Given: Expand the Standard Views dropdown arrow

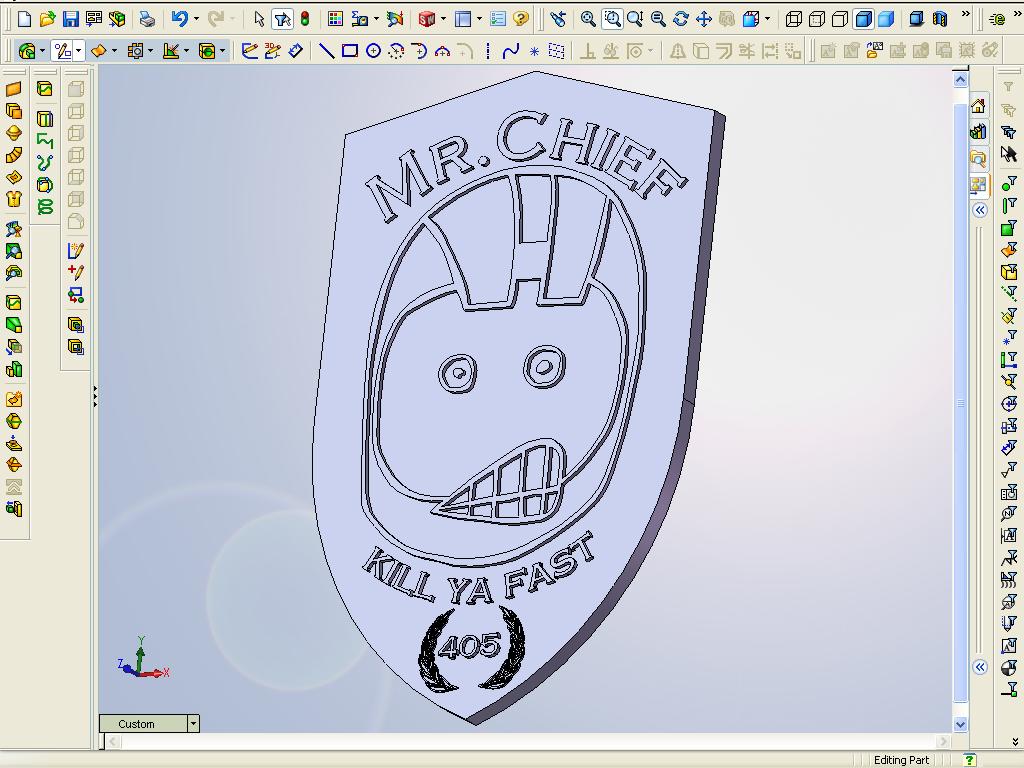Looking at the screenshot, I should [767, 19].
